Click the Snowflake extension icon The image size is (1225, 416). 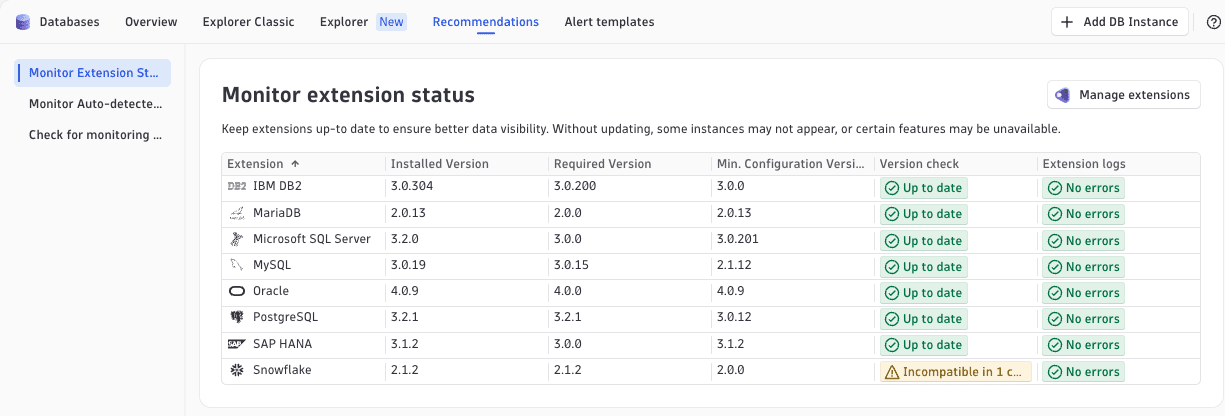pos(237,370)
